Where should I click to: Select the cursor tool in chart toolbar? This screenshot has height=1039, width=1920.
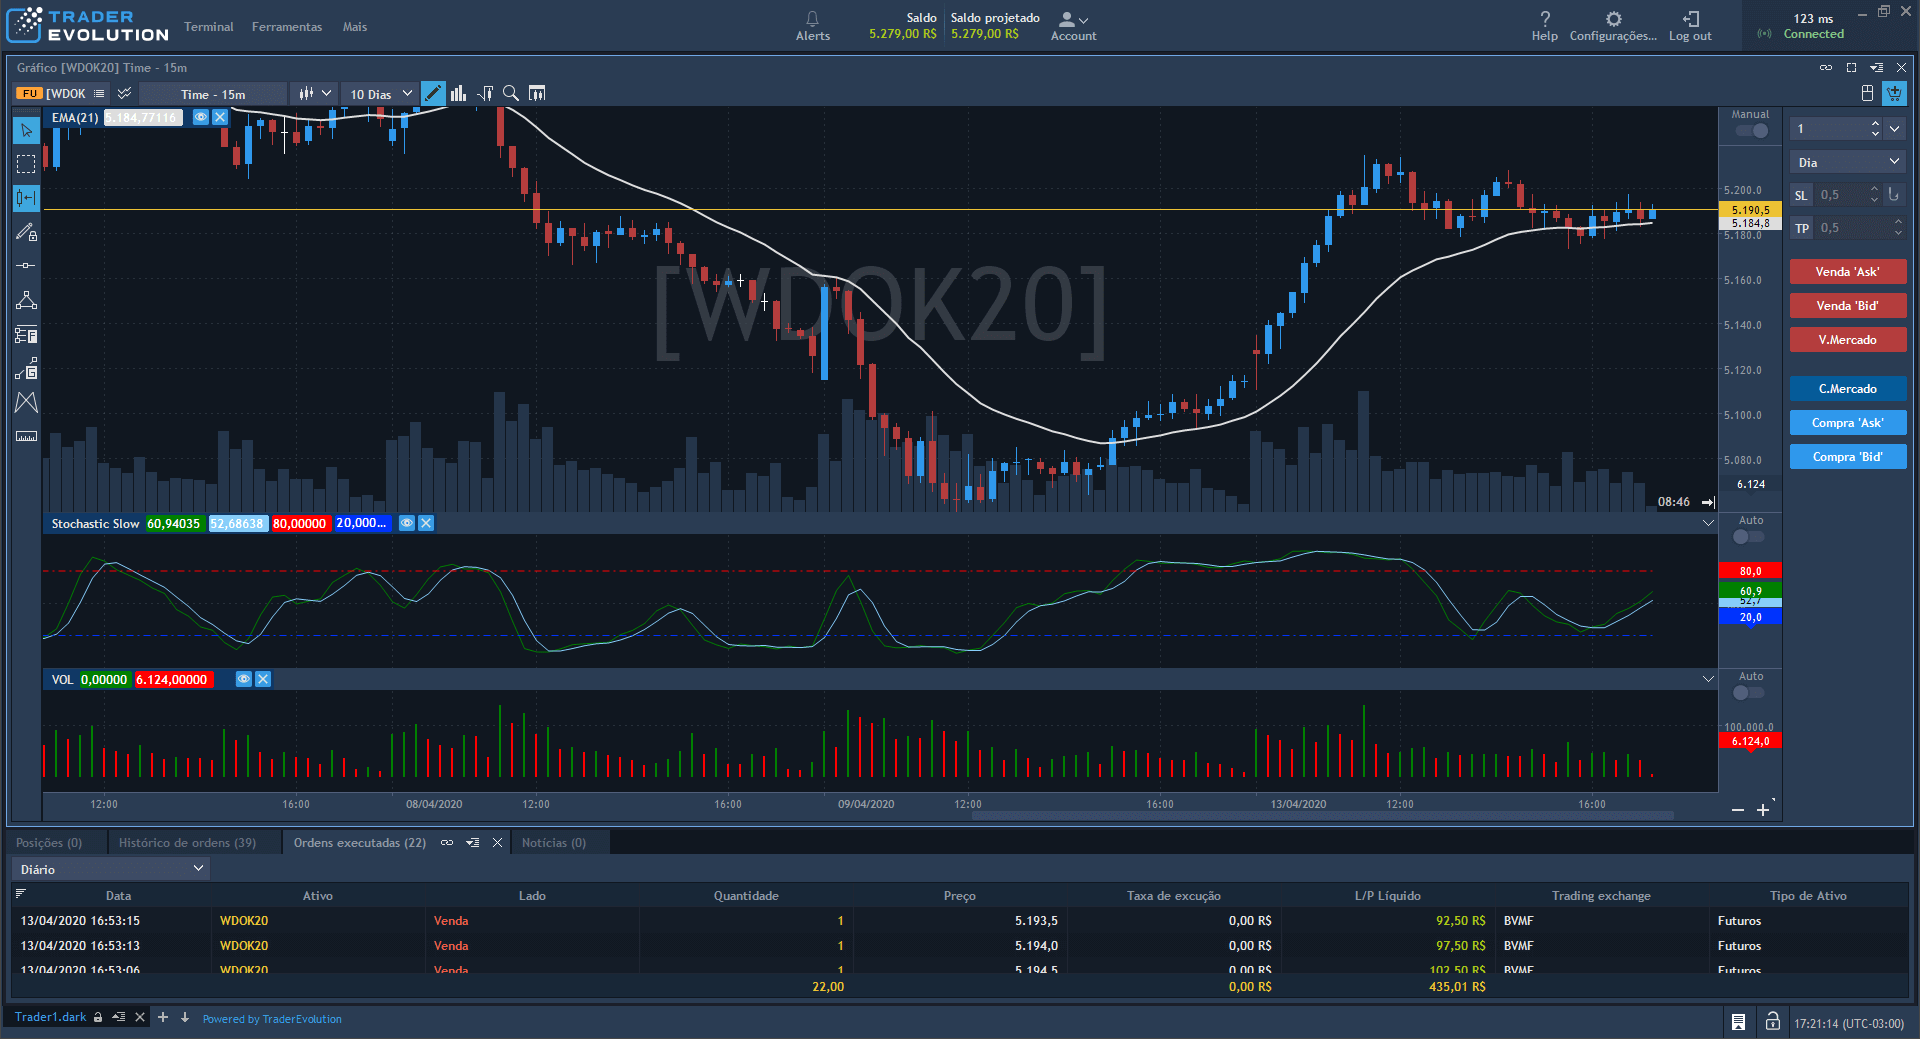25,130
